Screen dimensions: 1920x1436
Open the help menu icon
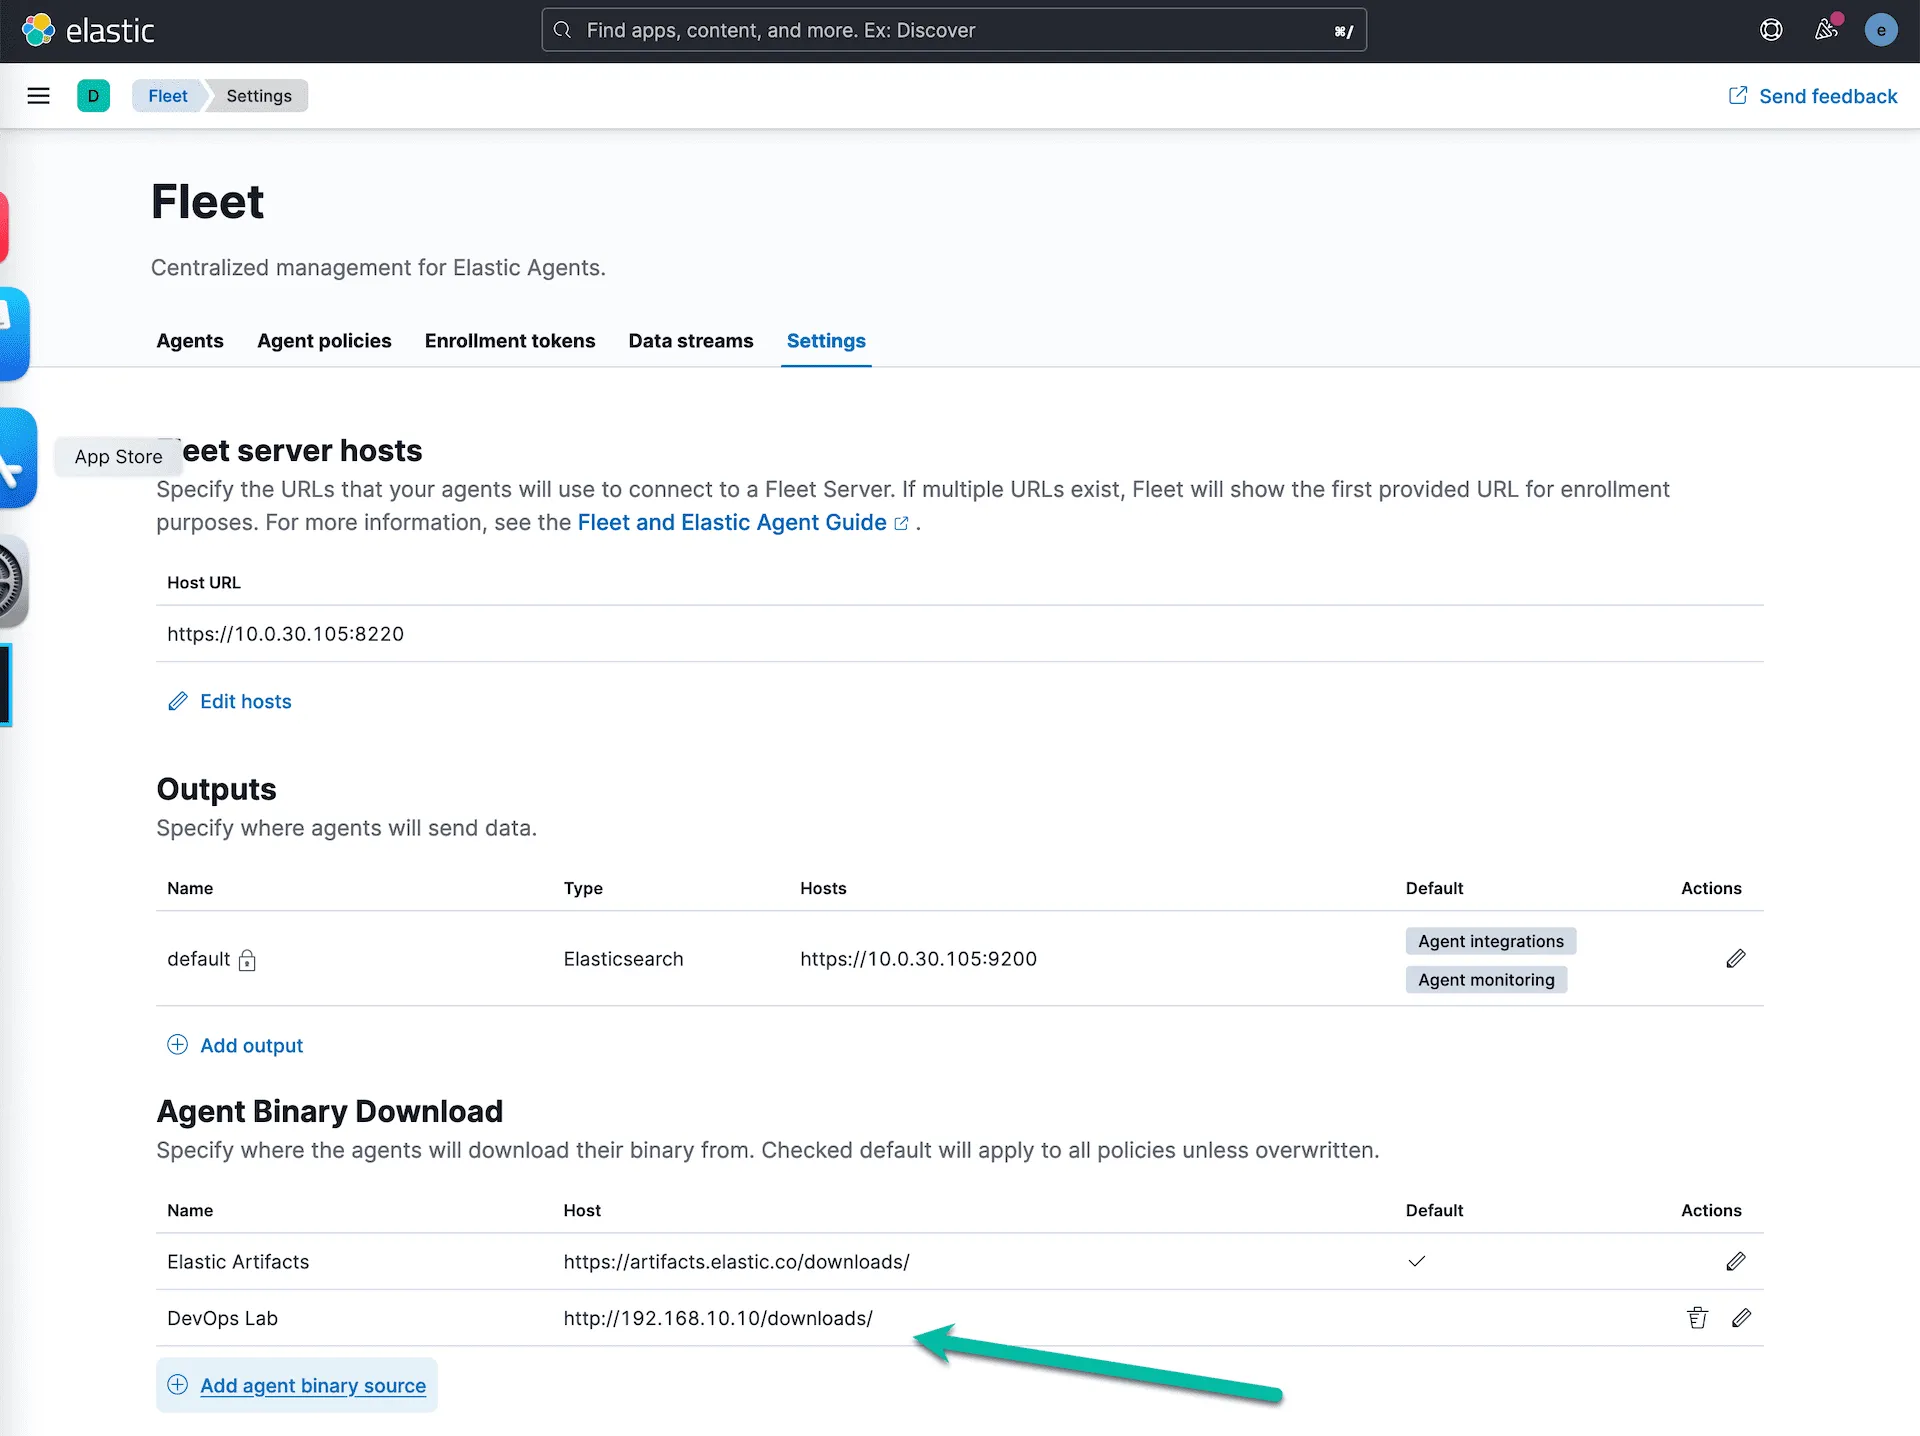(1771, 30)
